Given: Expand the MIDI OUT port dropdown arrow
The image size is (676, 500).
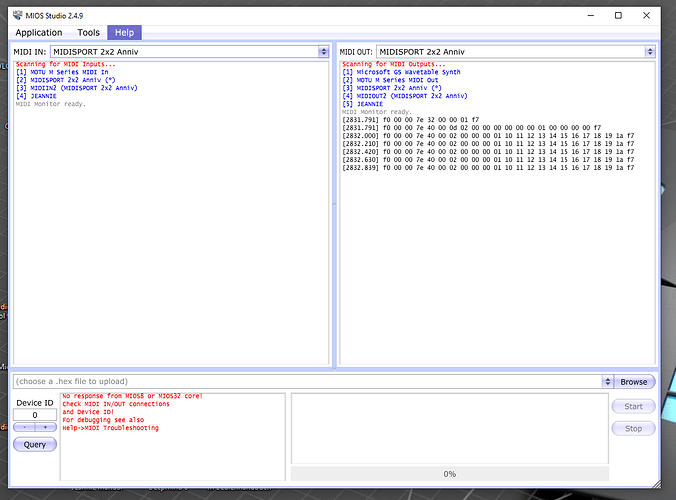Looking at the screenshot, I should click(x=650, y=52).
